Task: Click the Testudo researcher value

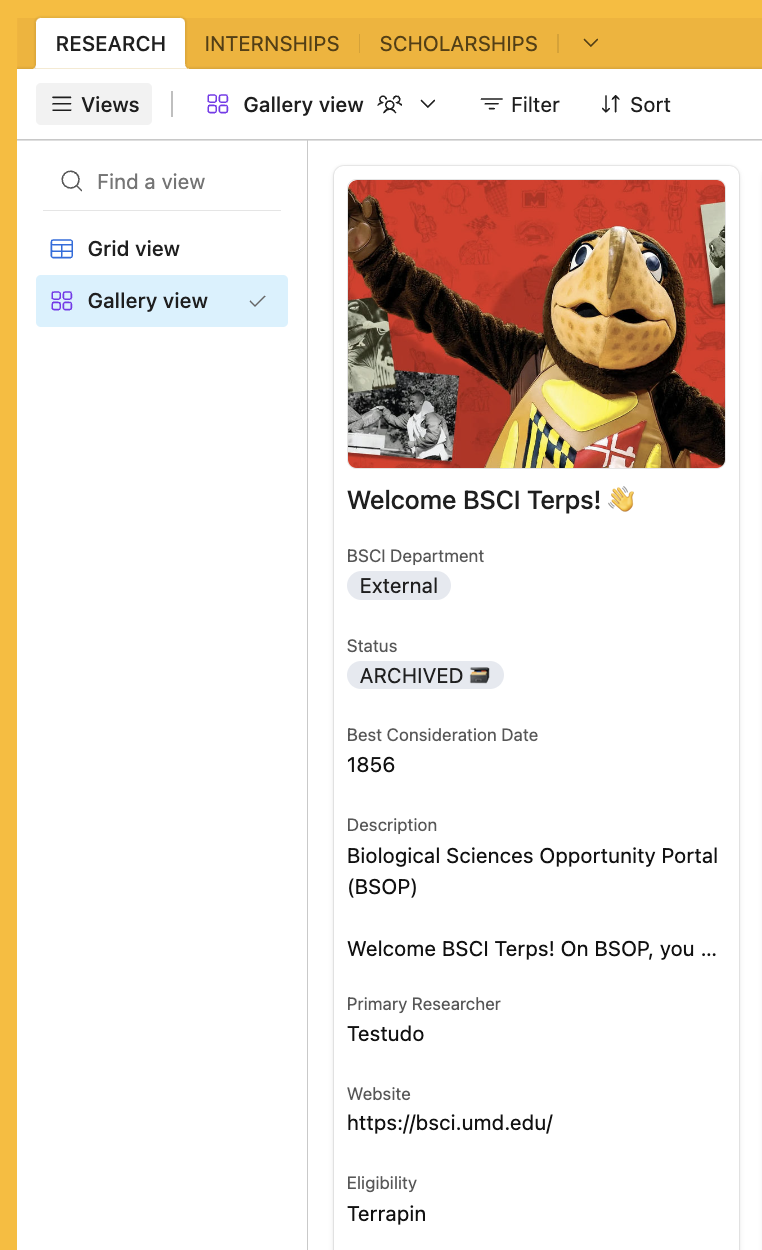Action: click(x=386, y=1034)
